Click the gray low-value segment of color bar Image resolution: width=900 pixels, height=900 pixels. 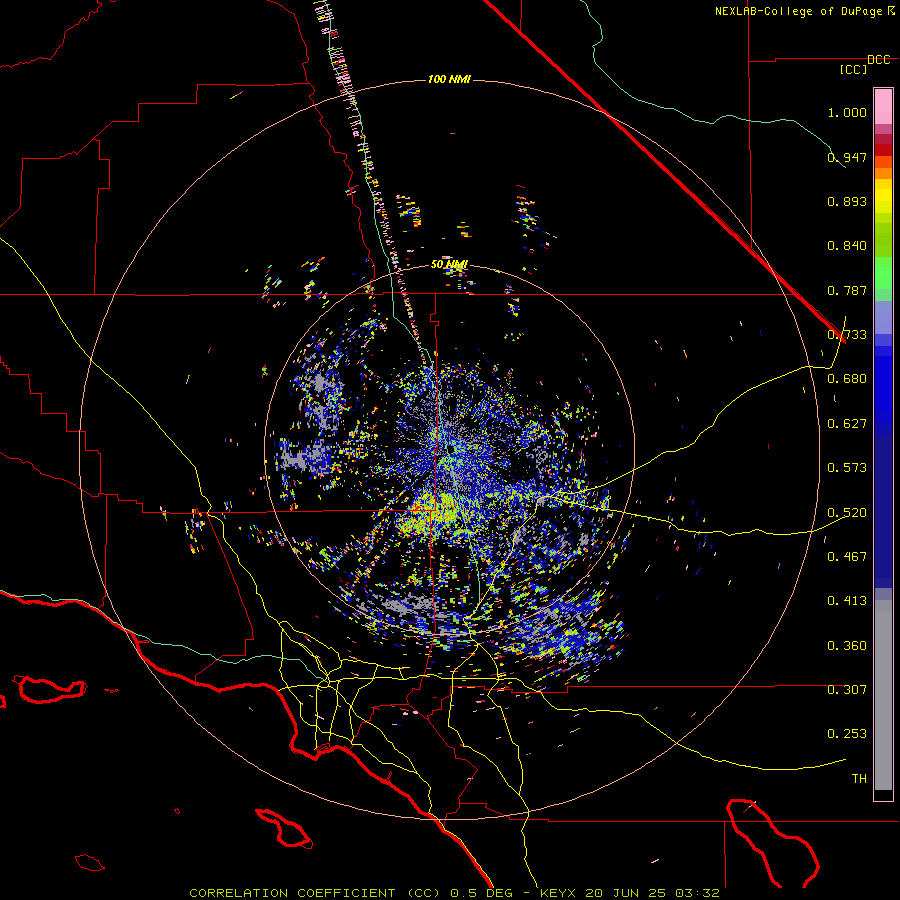tap(883, 695)
